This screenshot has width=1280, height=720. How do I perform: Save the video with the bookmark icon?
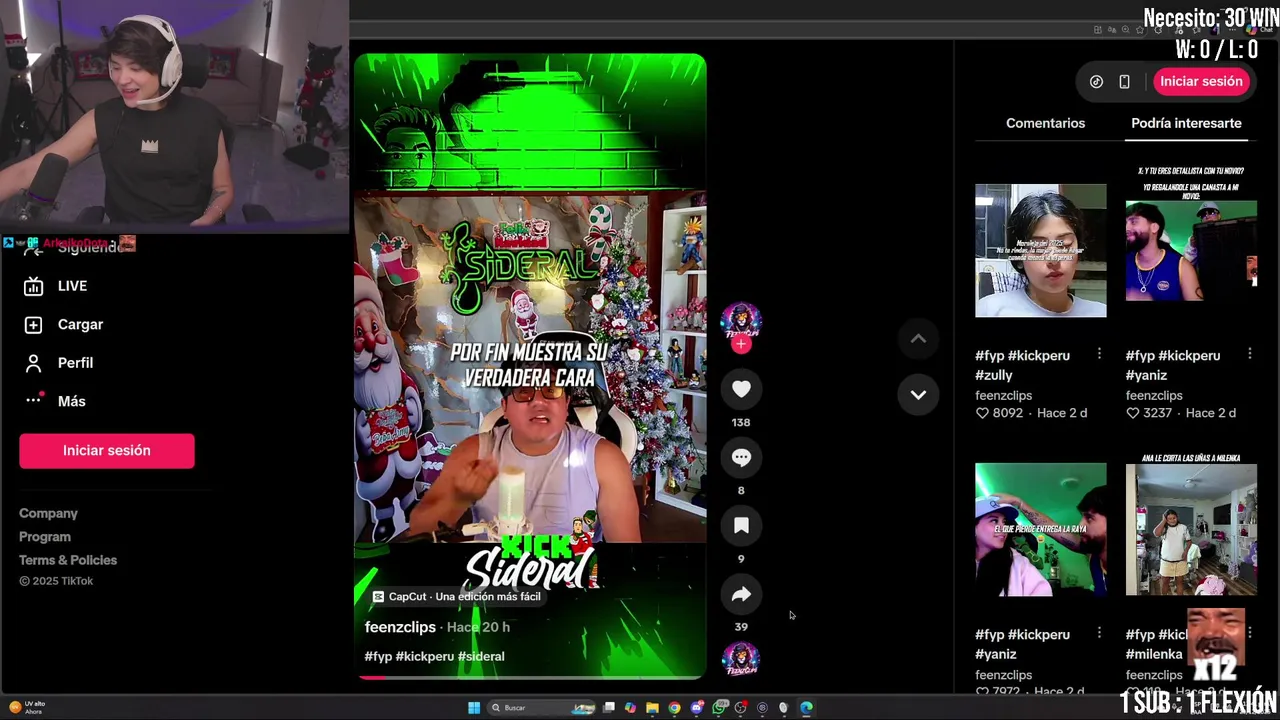pyautogui.click(x=741, y=526)
